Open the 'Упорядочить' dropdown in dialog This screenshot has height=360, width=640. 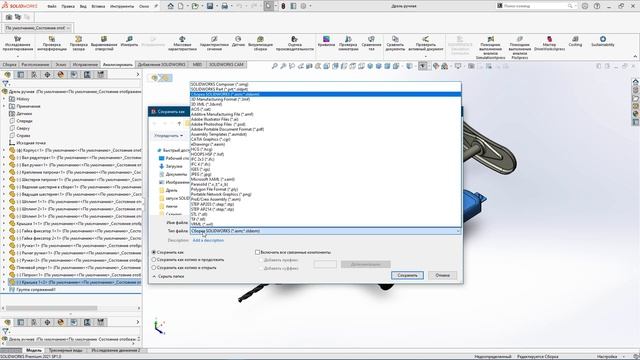coord(168,136)
